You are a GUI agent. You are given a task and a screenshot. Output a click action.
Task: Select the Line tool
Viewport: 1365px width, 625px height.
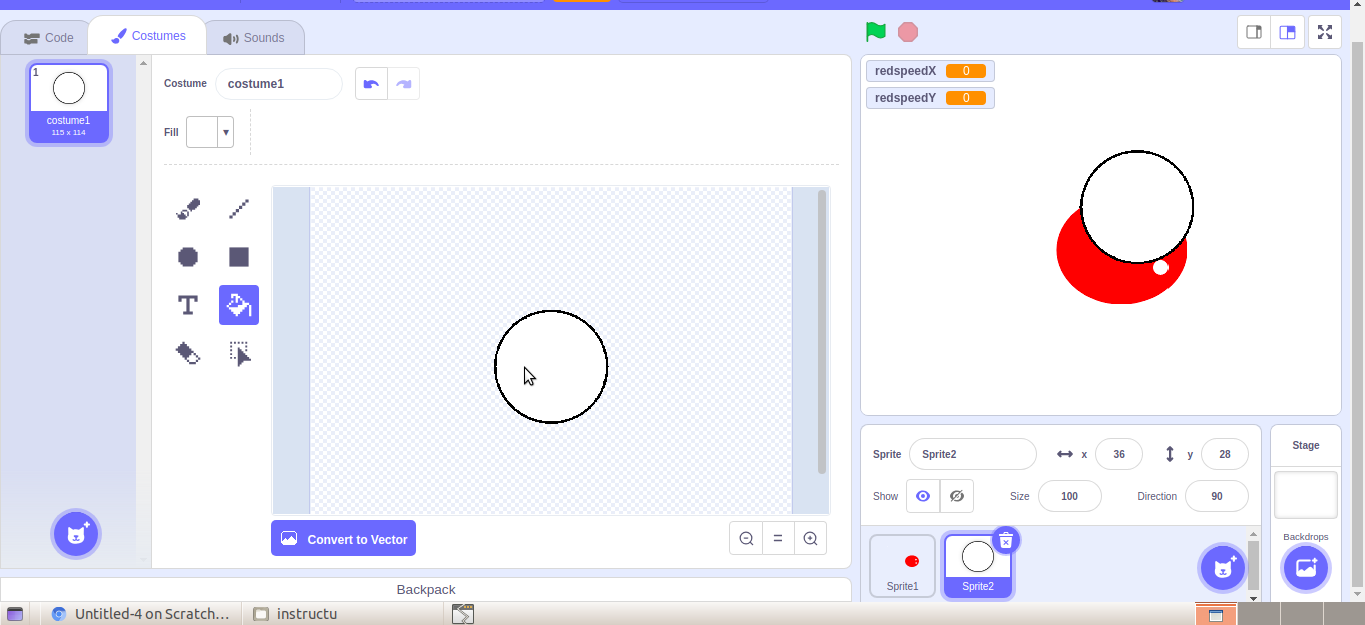point(238,208)
